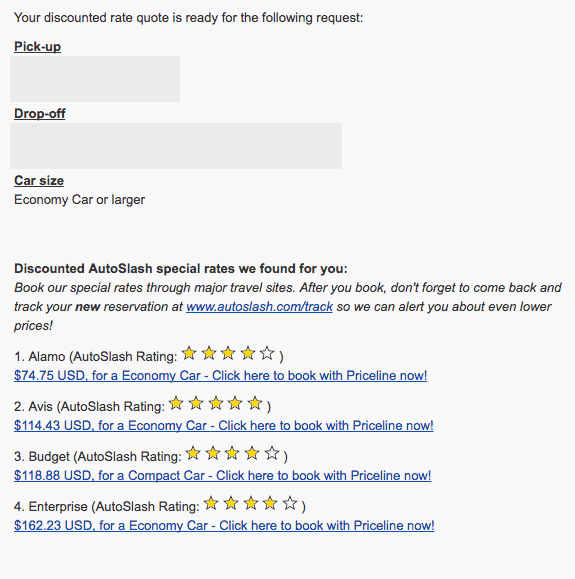Click the Pick-up heading
Viewport: 575px width, 579px height.
click(x=37, y=47)
